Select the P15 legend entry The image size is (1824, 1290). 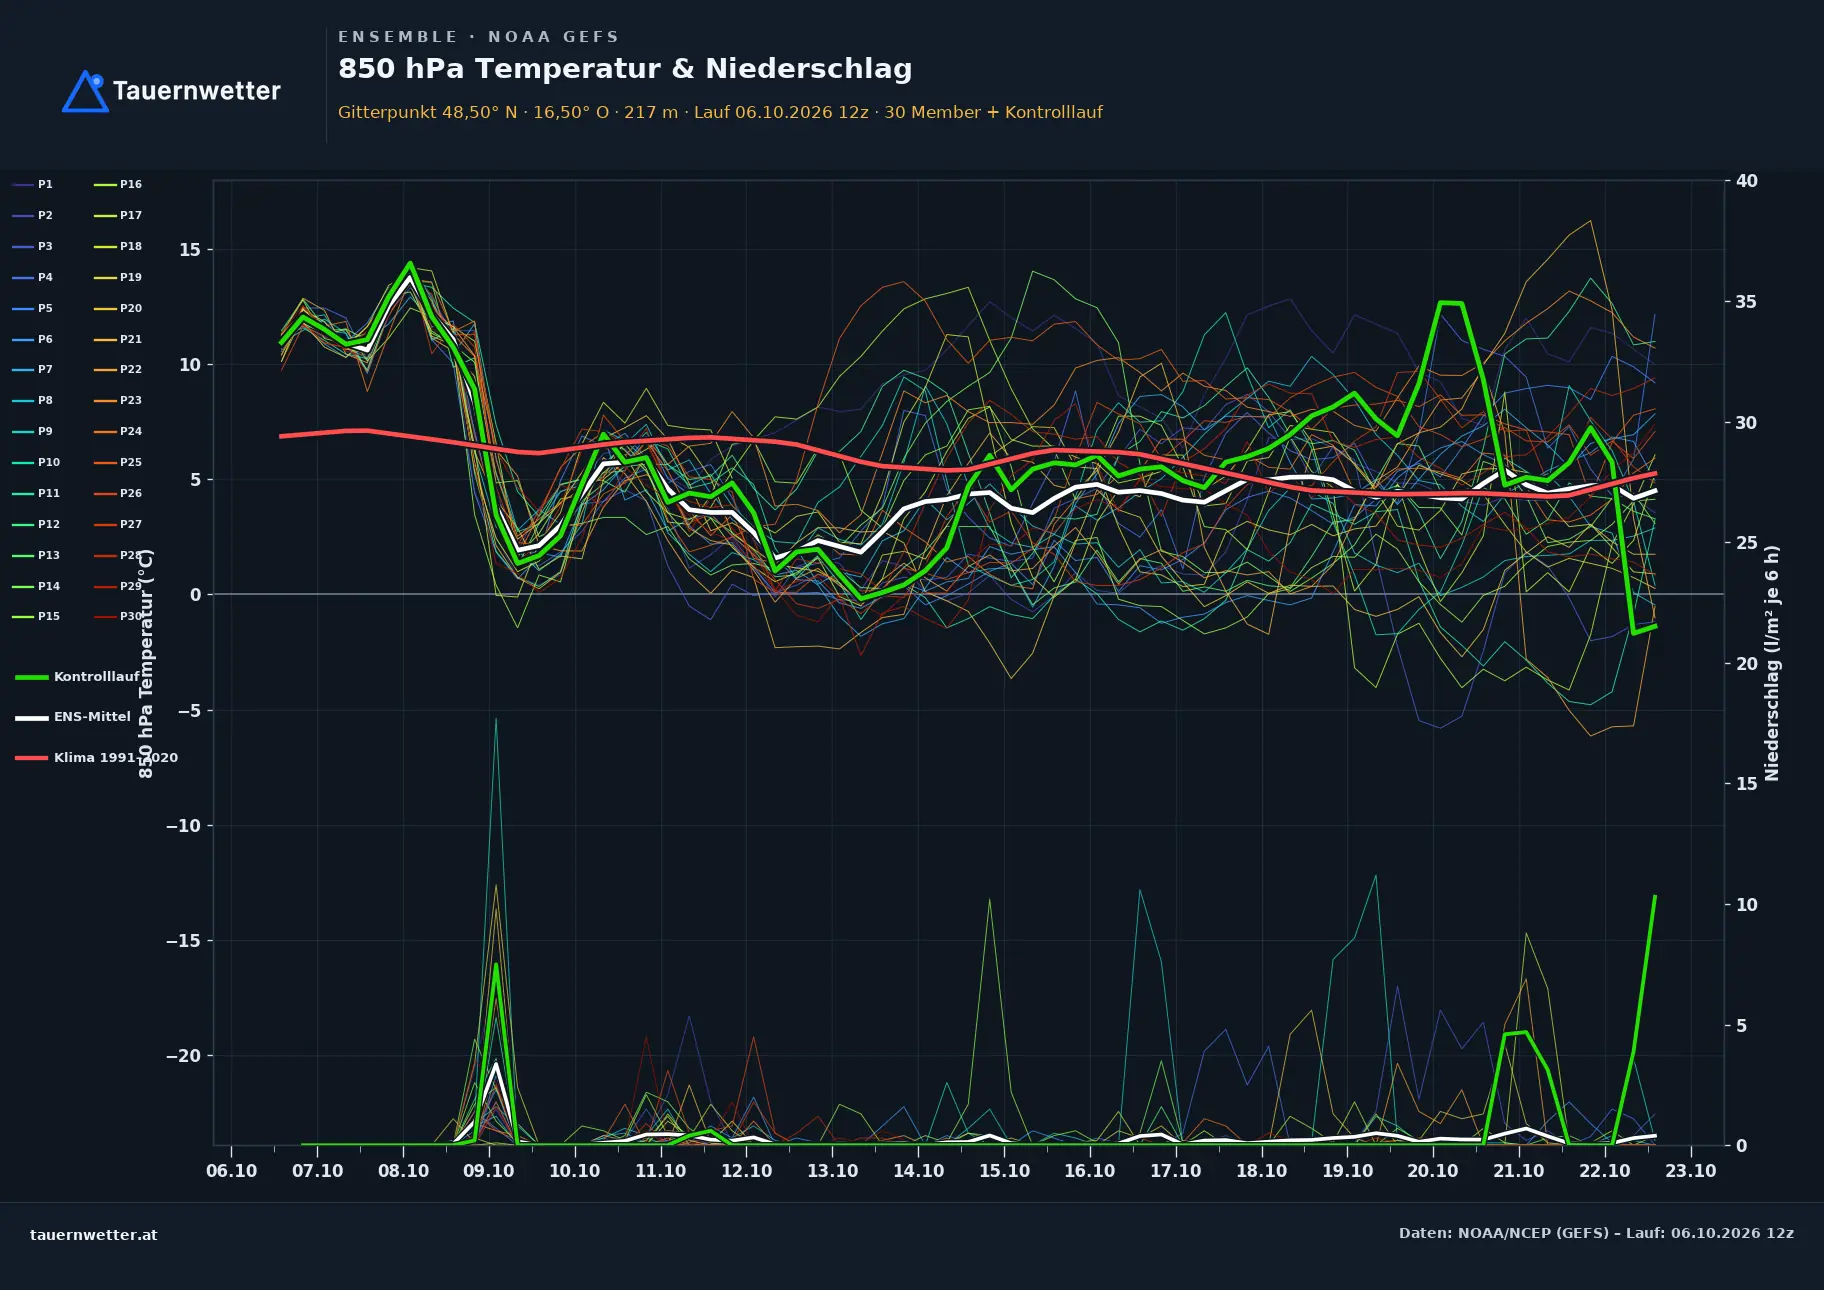36,617
